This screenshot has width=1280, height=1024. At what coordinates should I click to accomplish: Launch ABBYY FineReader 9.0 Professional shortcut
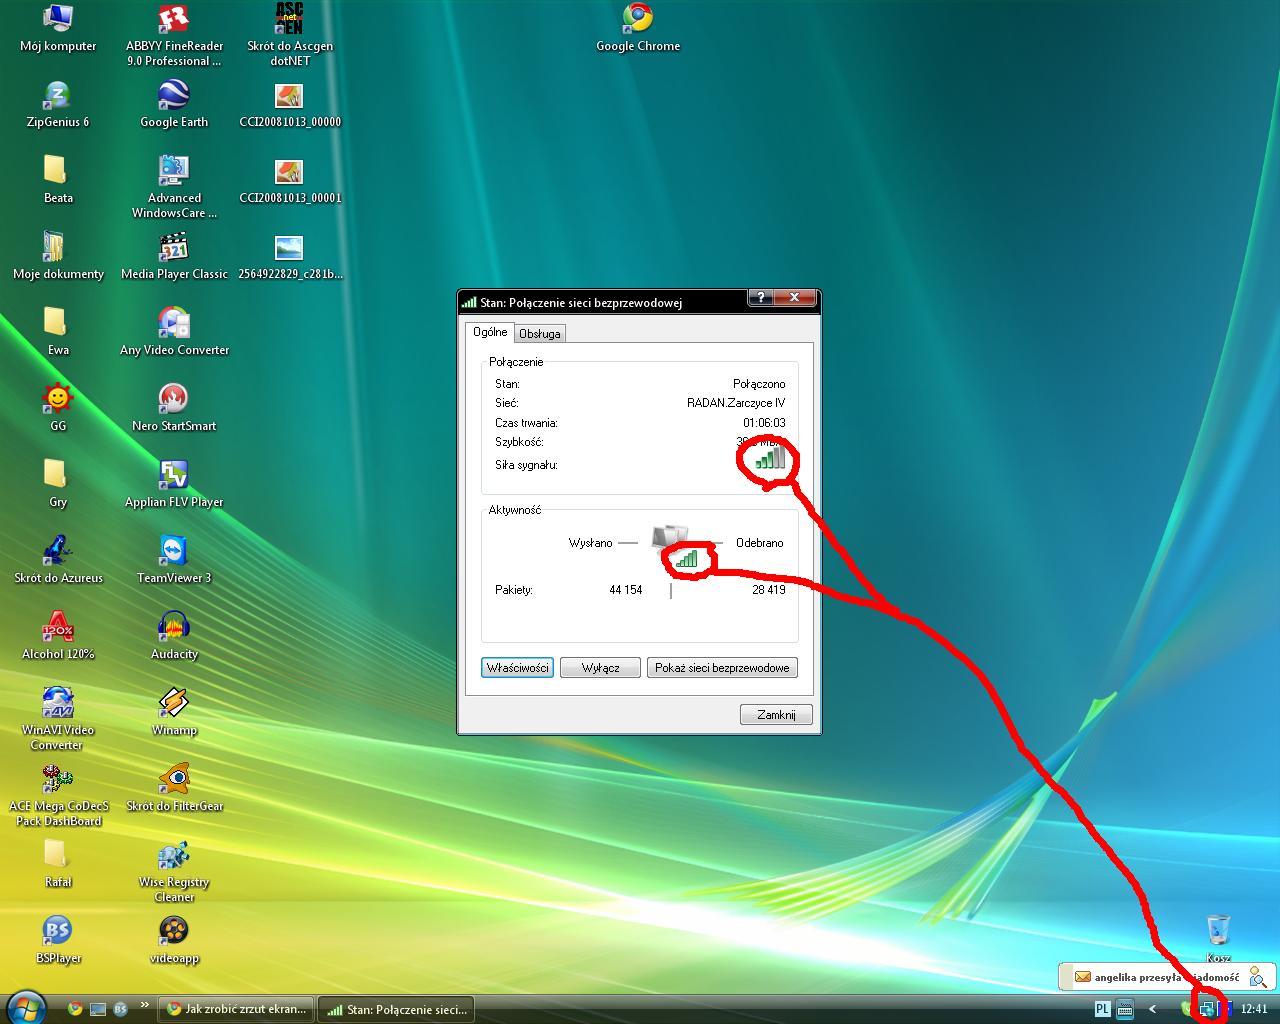point(174,34)
